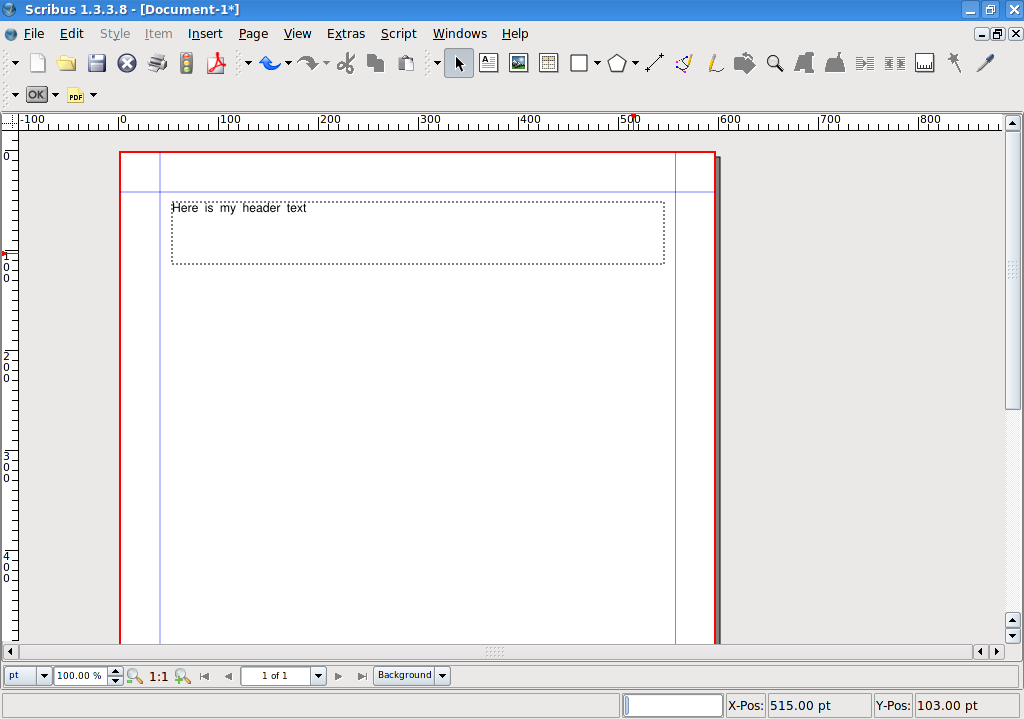Activate the Bezier Curve tool
The width and height of the screenshot is (1024, 719).
[x=684, y=63]
